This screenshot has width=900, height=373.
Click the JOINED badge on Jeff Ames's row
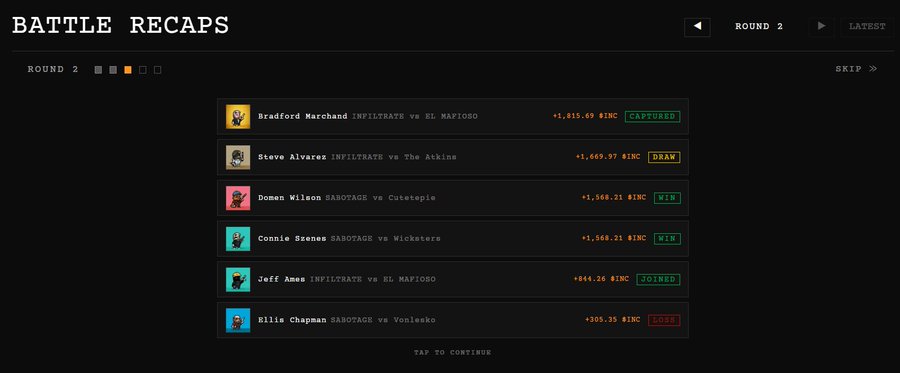(658, 279)
